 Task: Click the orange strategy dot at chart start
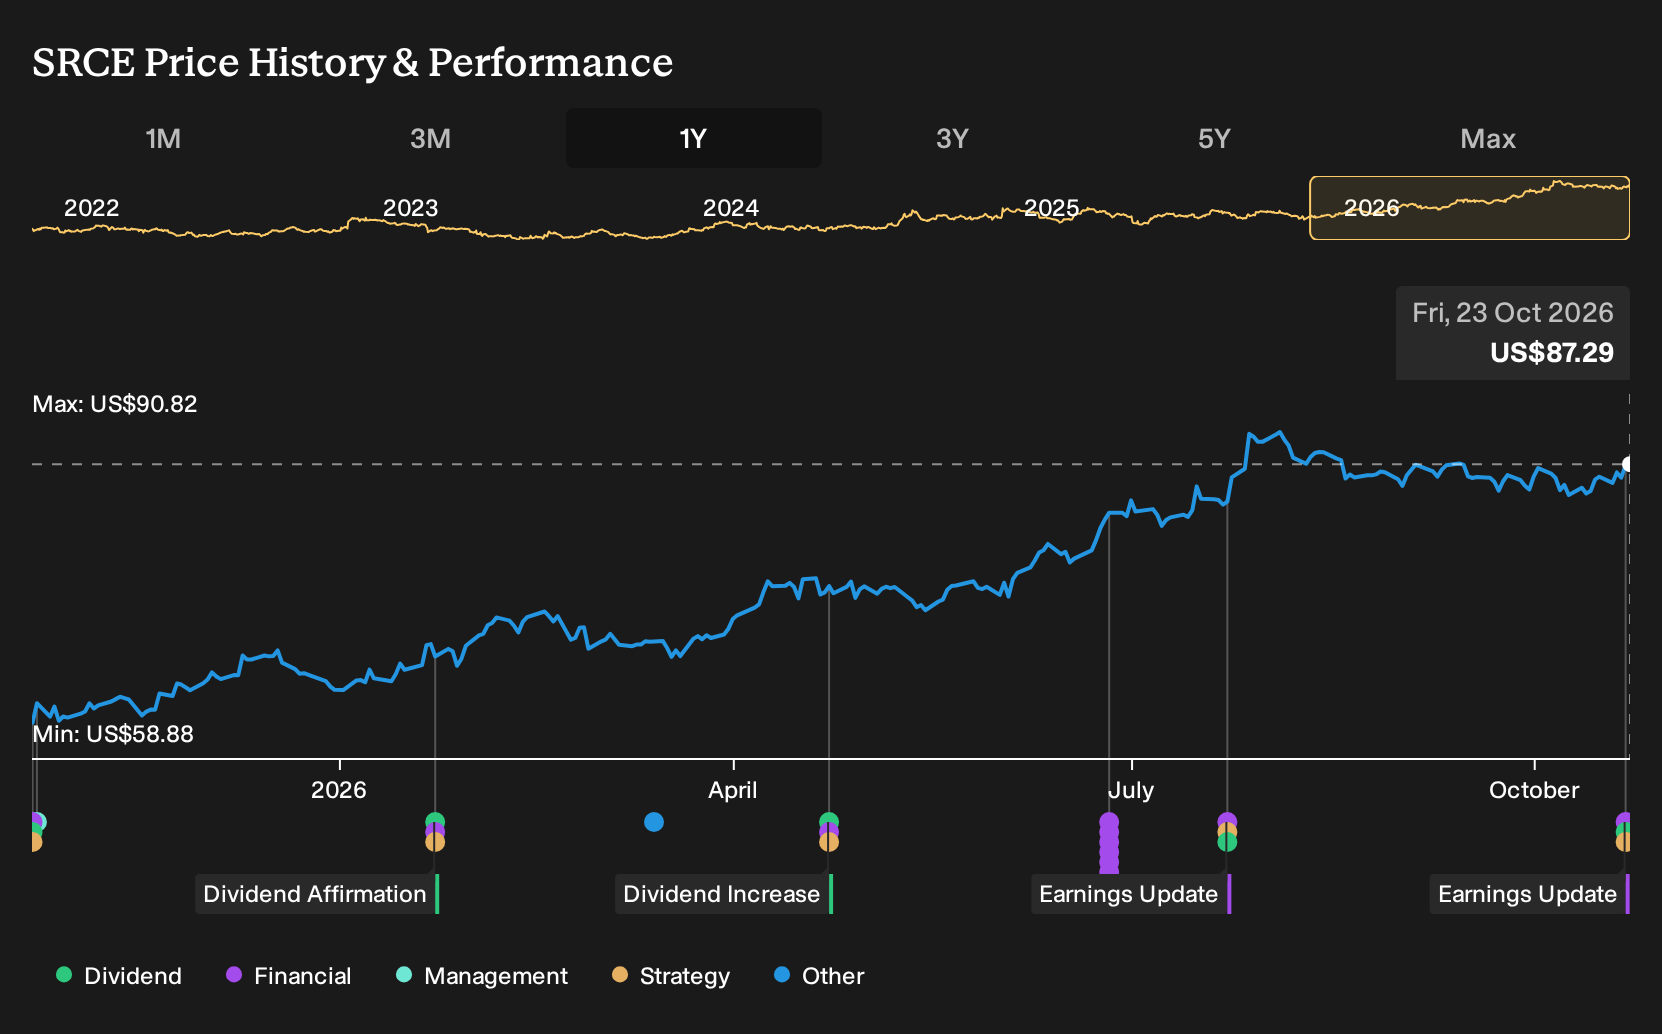(x=35, y=843)
